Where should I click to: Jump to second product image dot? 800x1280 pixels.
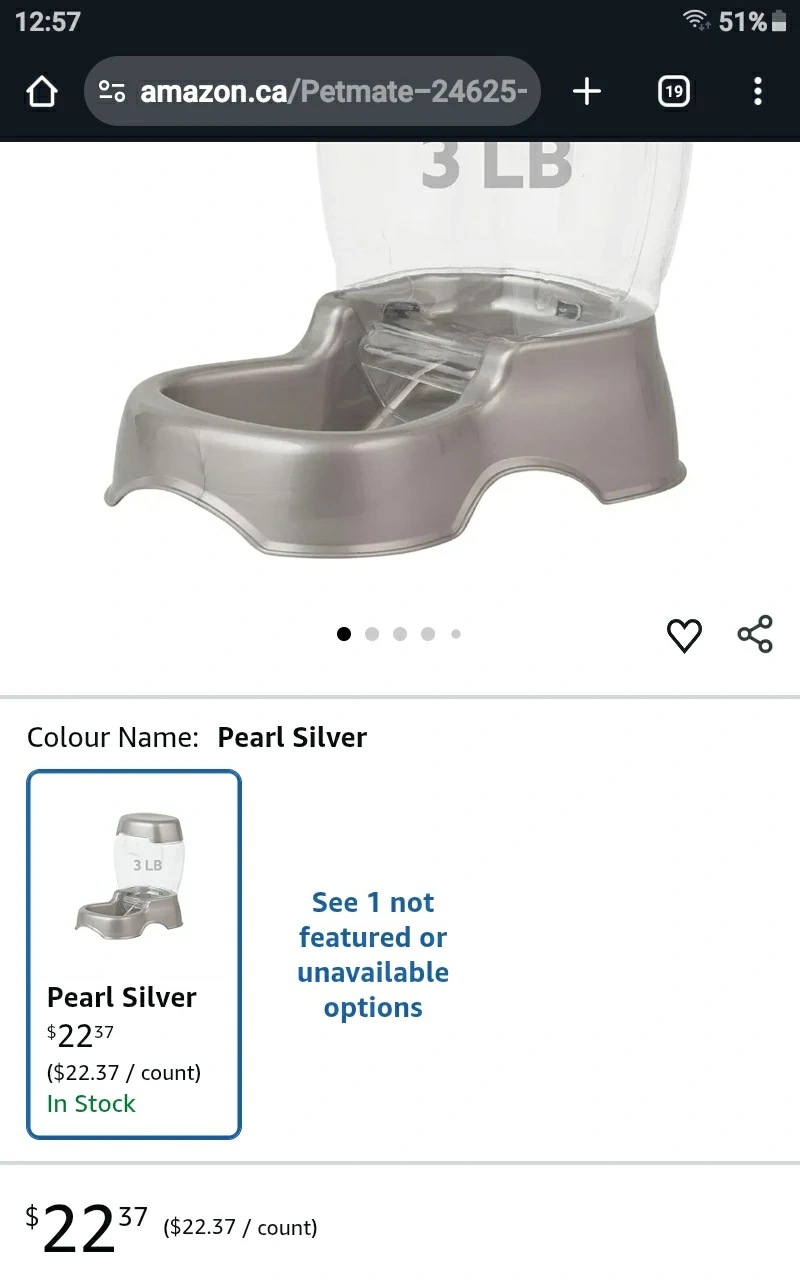click(x=372, y=633)
